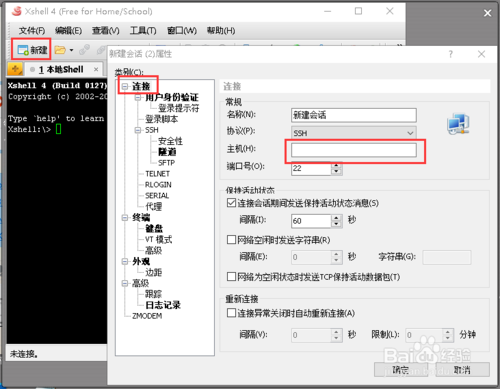Select SFTP tree item
Viewport: 500px width, 389px height.
click(x=166, y=163)
